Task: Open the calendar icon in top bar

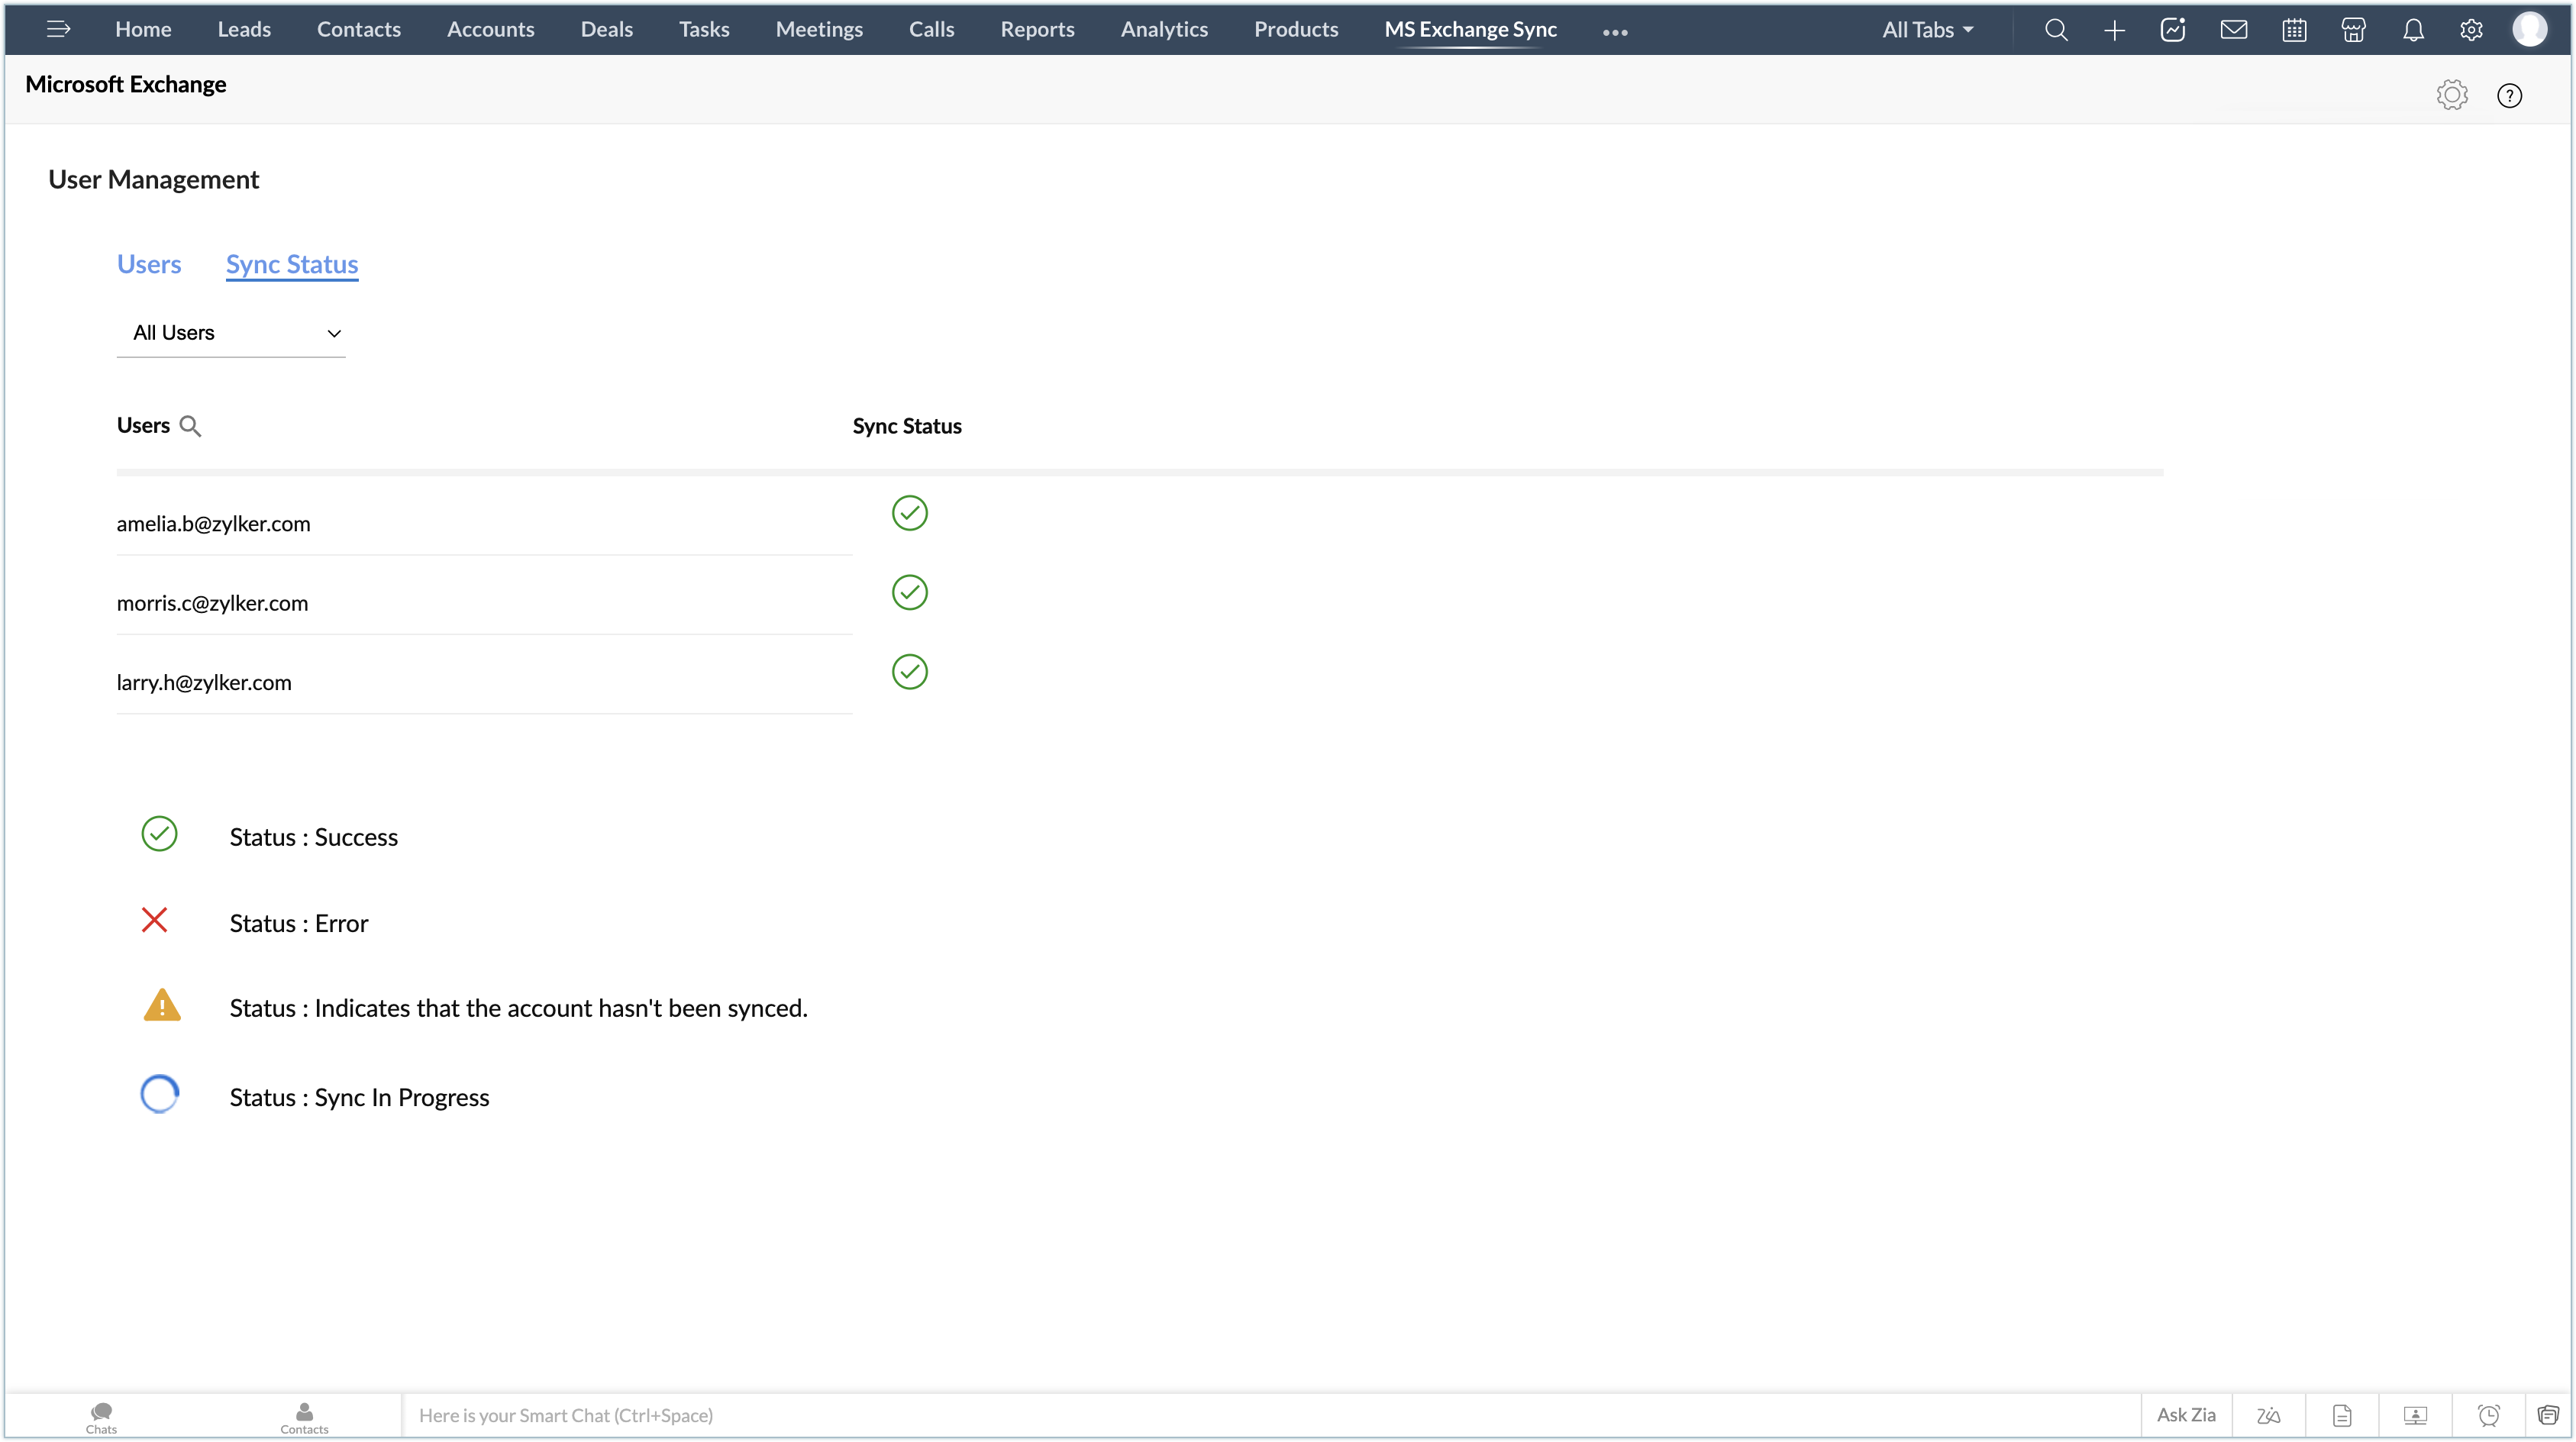Action: click(2294, 30)
